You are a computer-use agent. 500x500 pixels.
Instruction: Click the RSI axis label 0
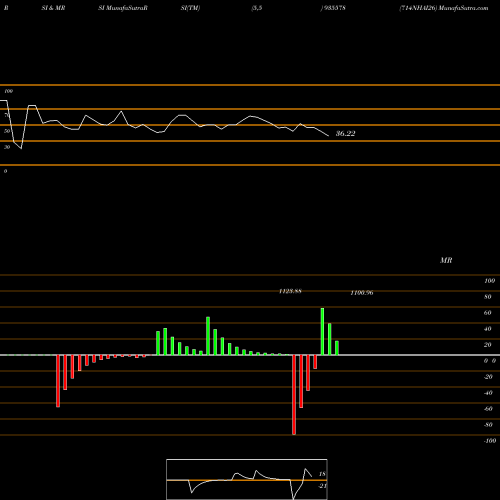pyautogui.click(x=5, y=171)
